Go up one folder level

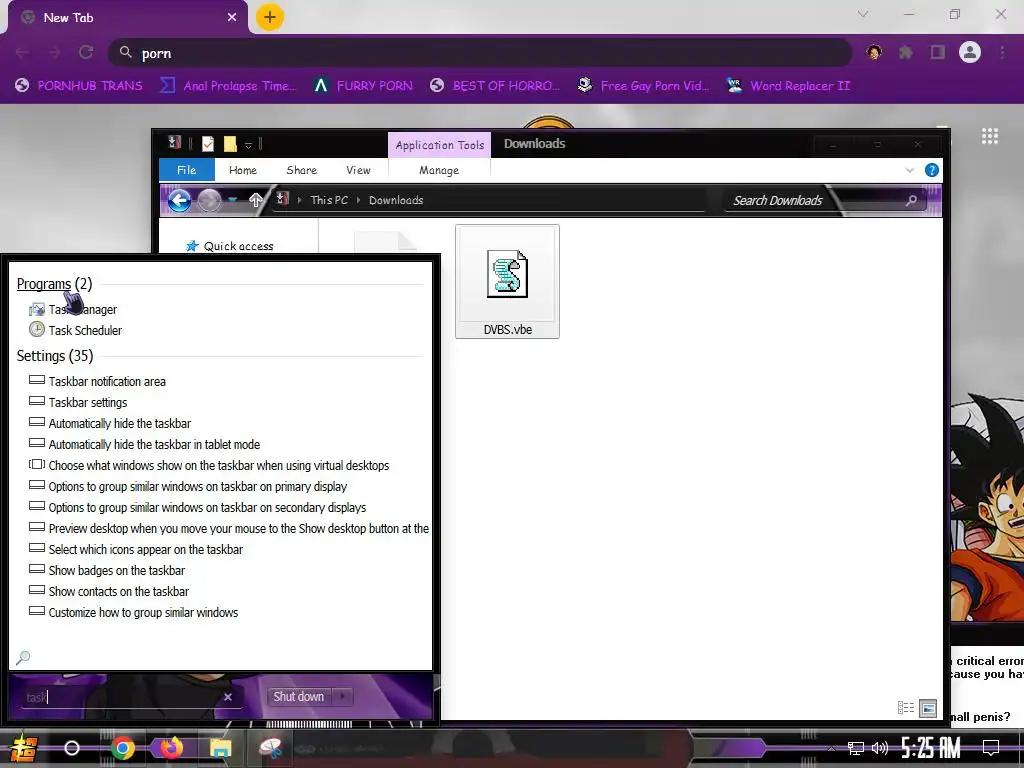[255, 200]
